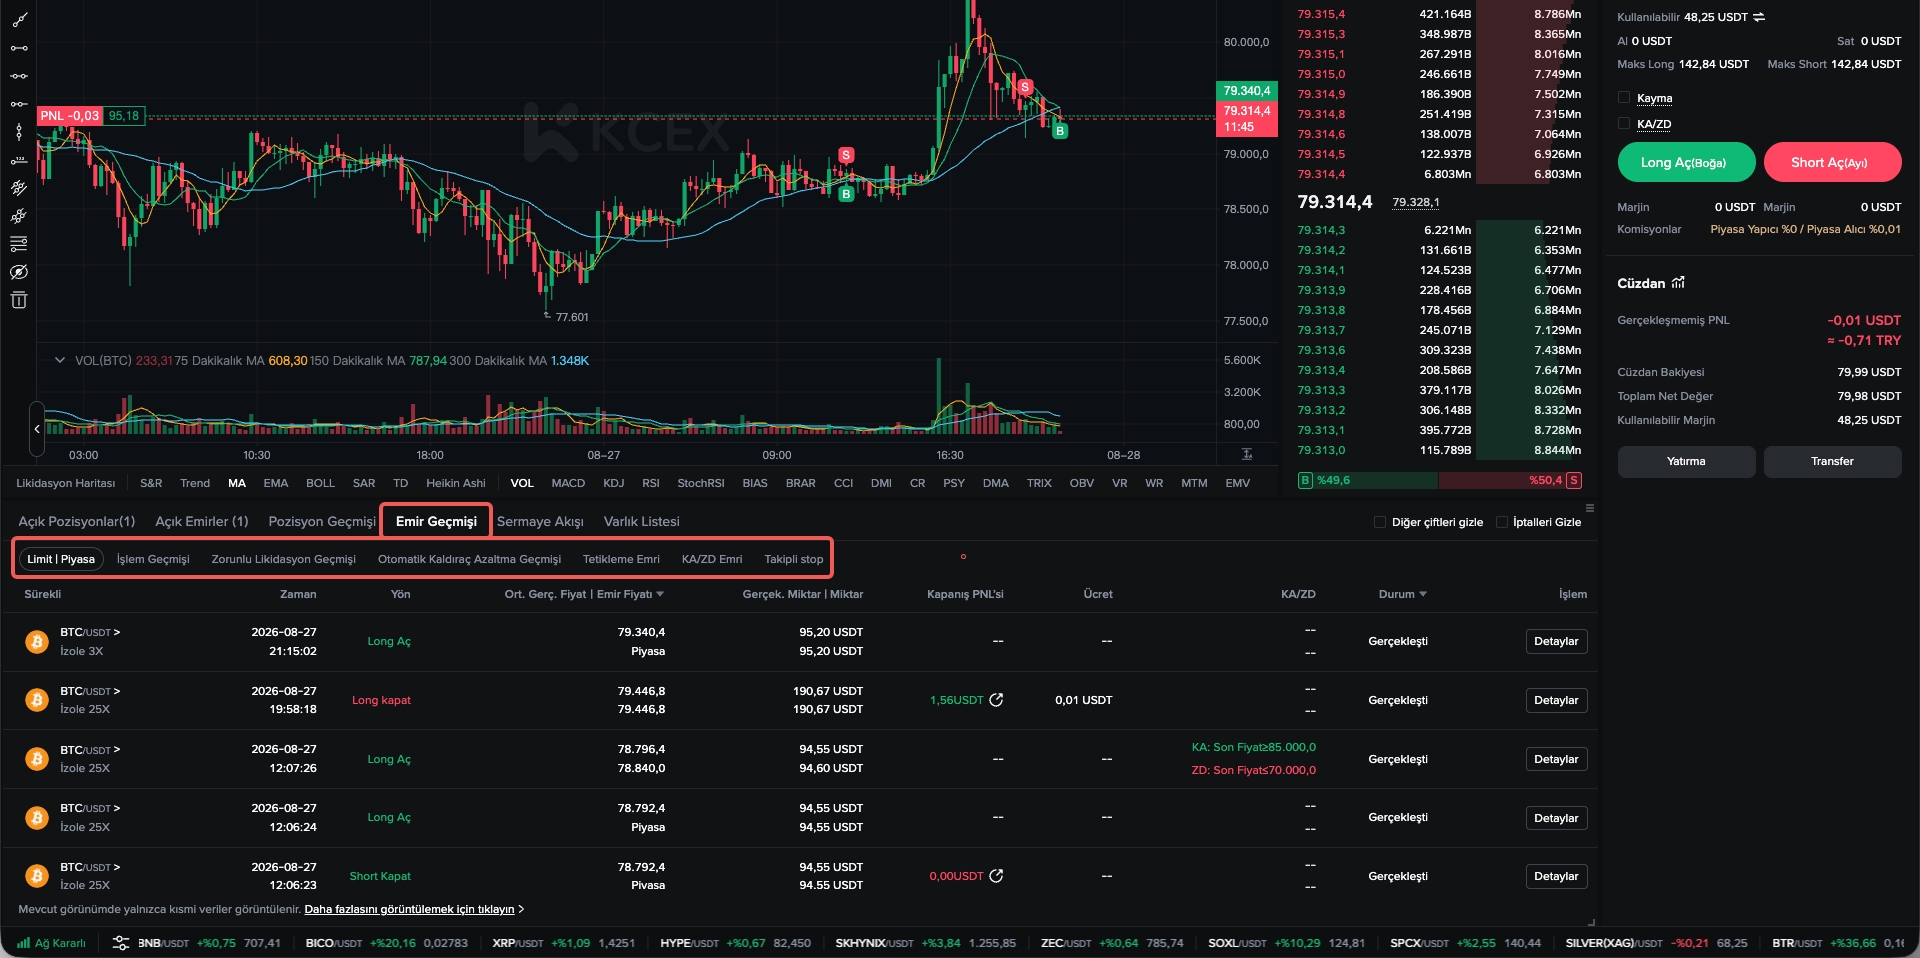
Task: Collapse the VOL(BTC) indicator chevron
Action: coord(60,360)
